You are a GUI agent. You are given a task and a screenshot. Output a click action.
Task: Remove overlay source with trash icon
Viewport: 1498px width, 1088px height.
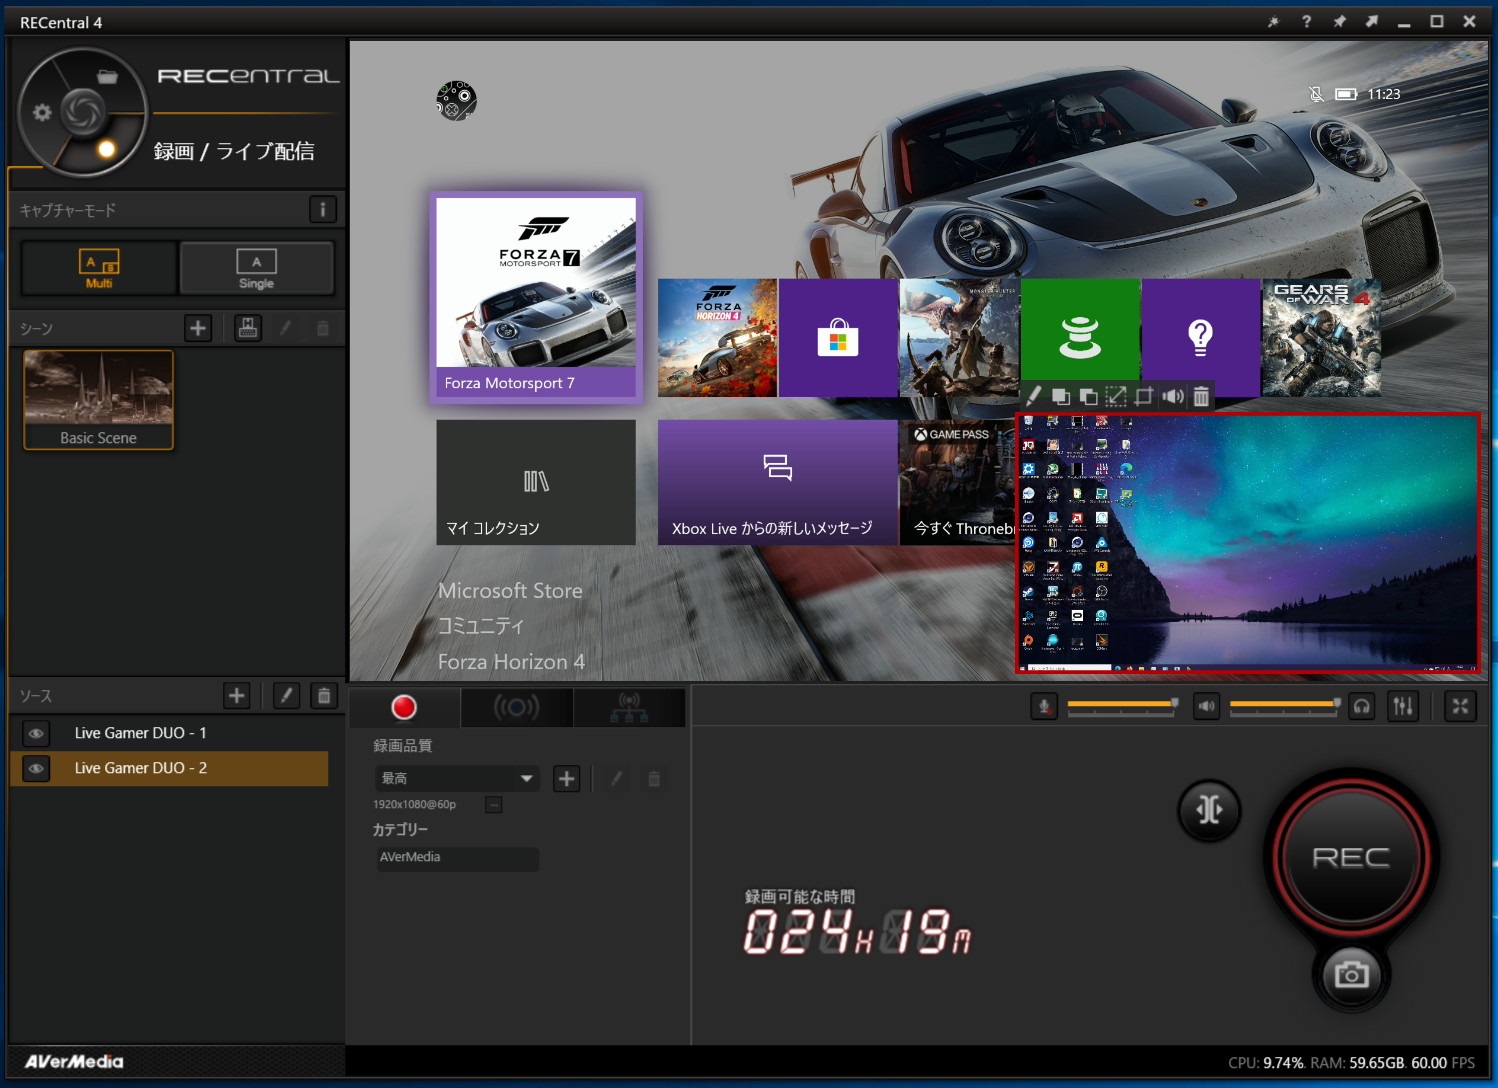pos(1201,396)
